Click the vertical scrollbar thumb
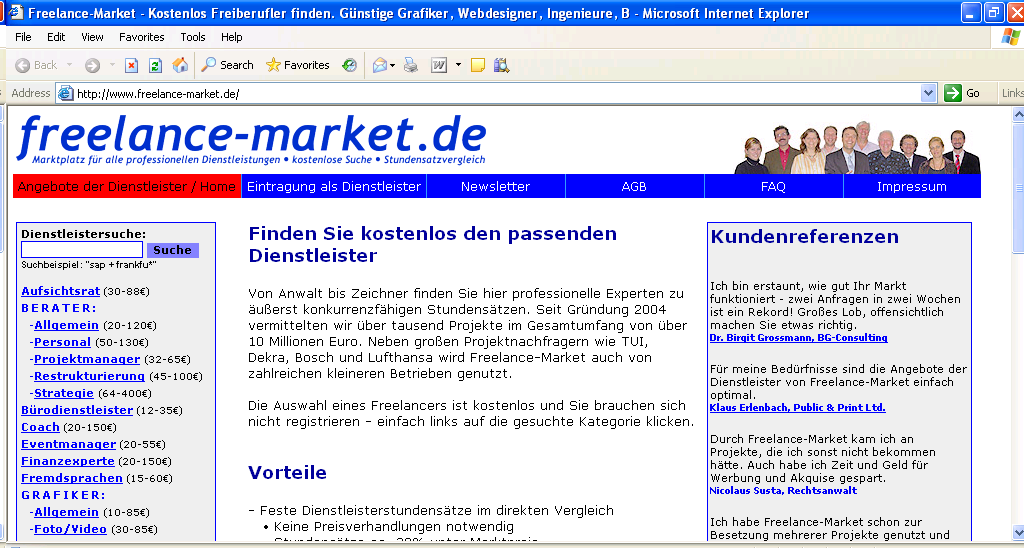1024x548 pixels. (1018, 187)
